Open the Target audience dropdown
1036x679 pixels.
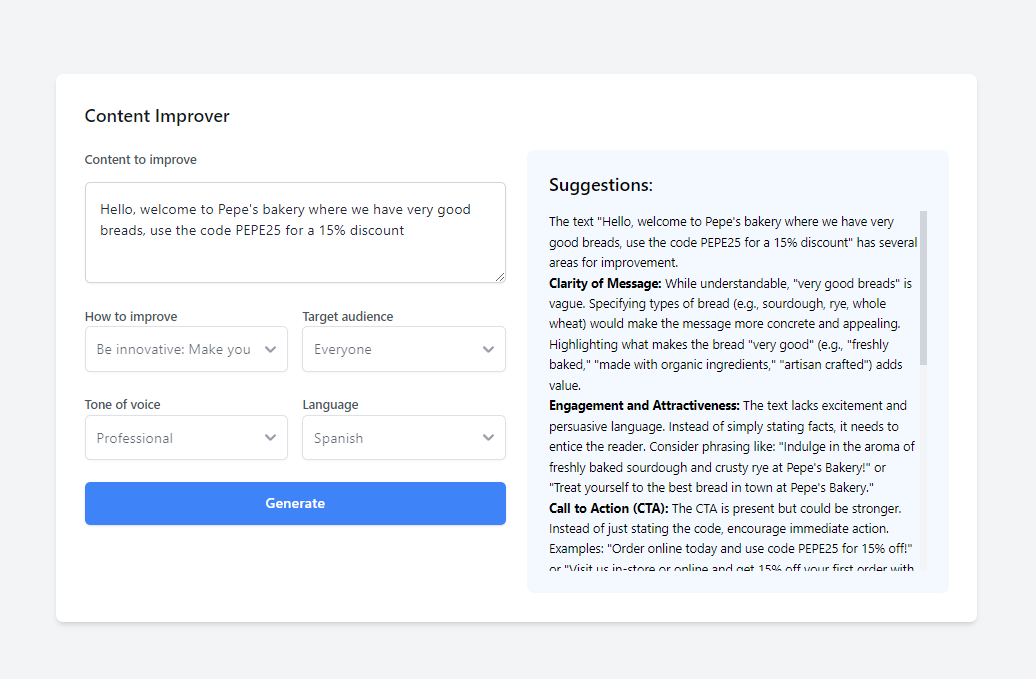coord(404,349)
